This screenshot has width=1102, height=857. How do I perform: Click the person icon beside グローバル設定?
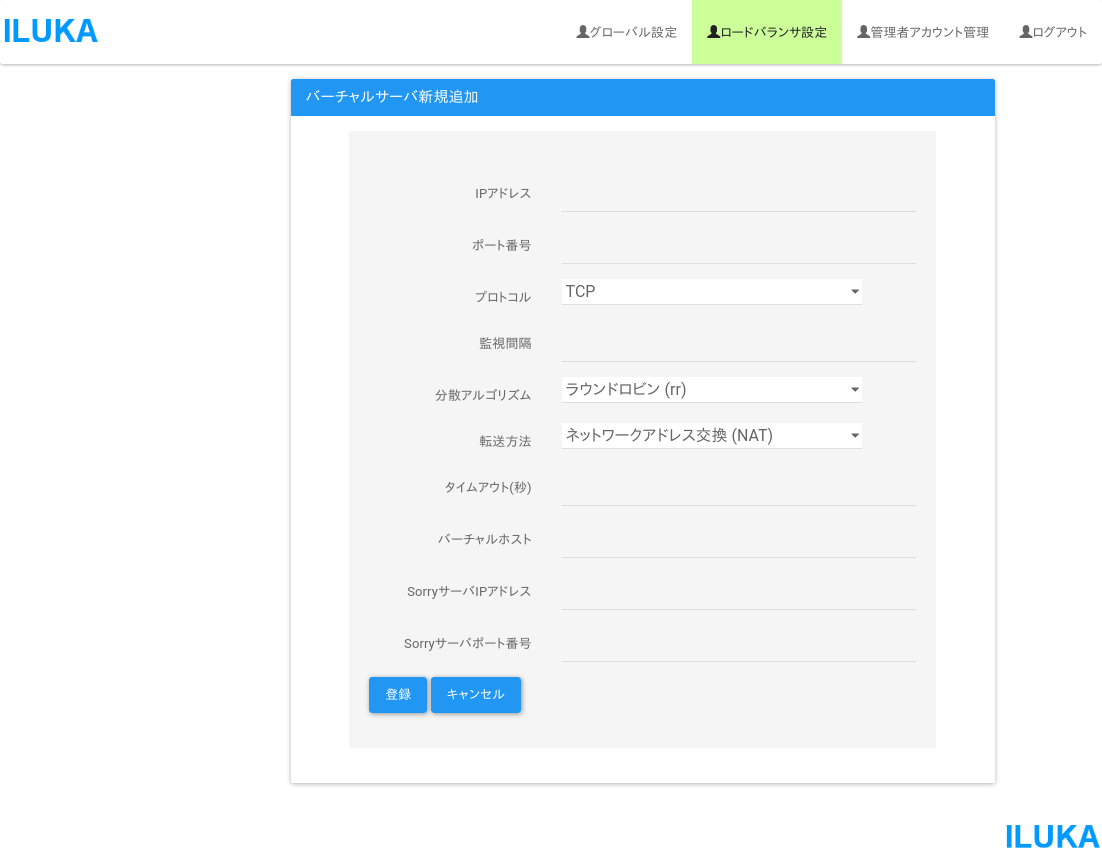582,32
